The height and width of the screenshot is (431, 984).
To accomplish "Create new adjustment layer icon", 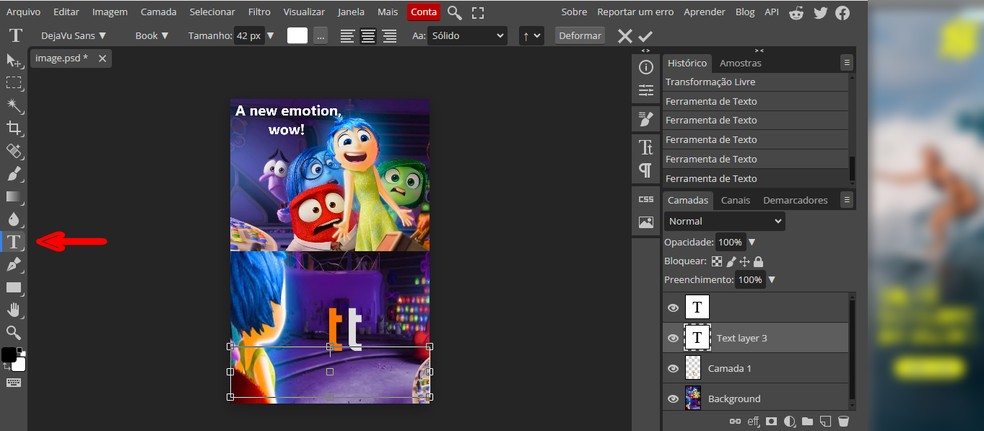I will pos(789,422).
